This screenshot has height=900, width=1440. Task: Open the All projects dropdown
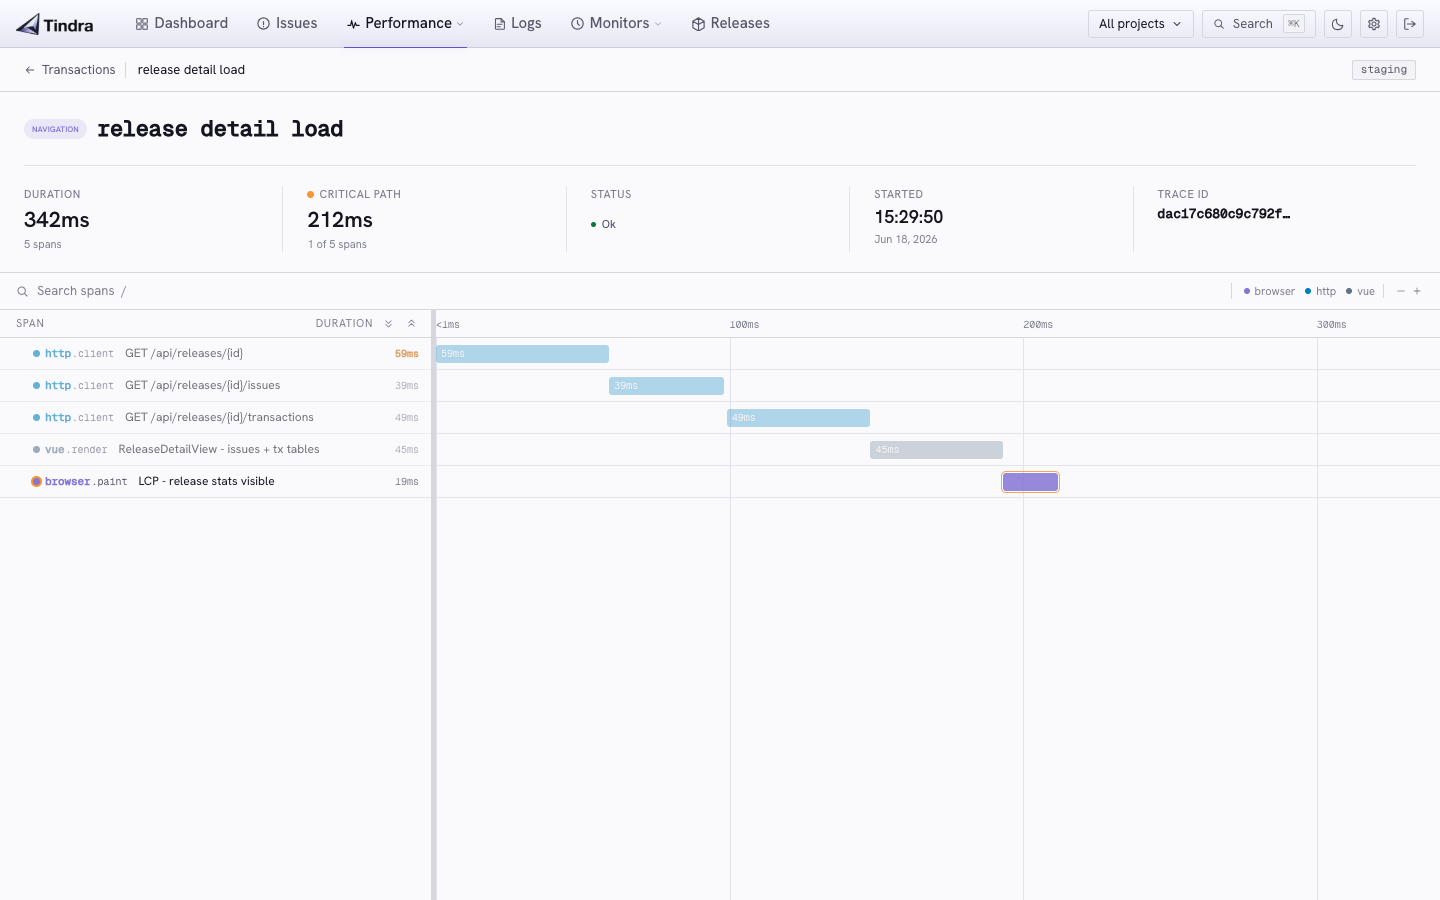(x=1140, y=24)
